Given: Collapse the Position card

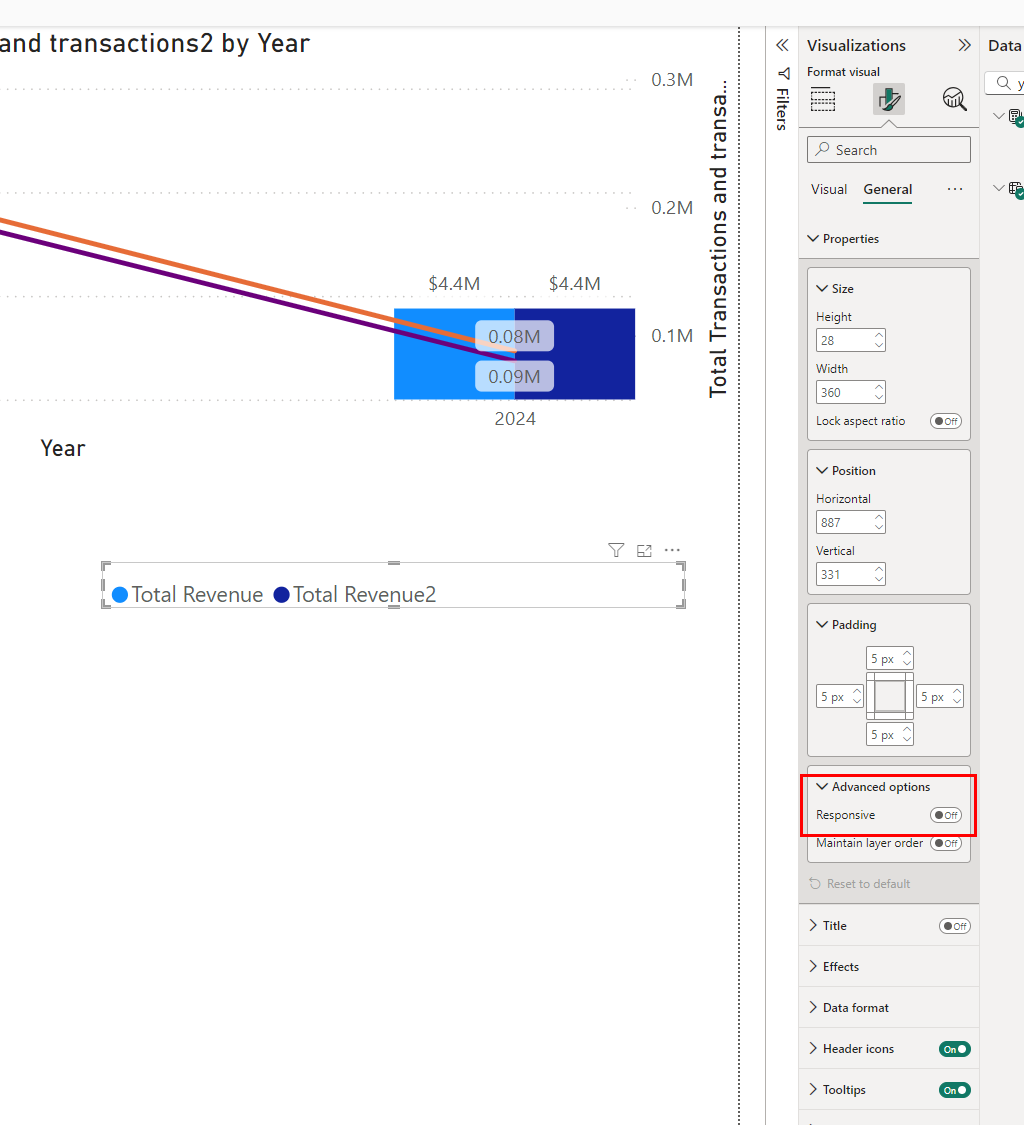Looking at the screenshot, I should [822, 471].
